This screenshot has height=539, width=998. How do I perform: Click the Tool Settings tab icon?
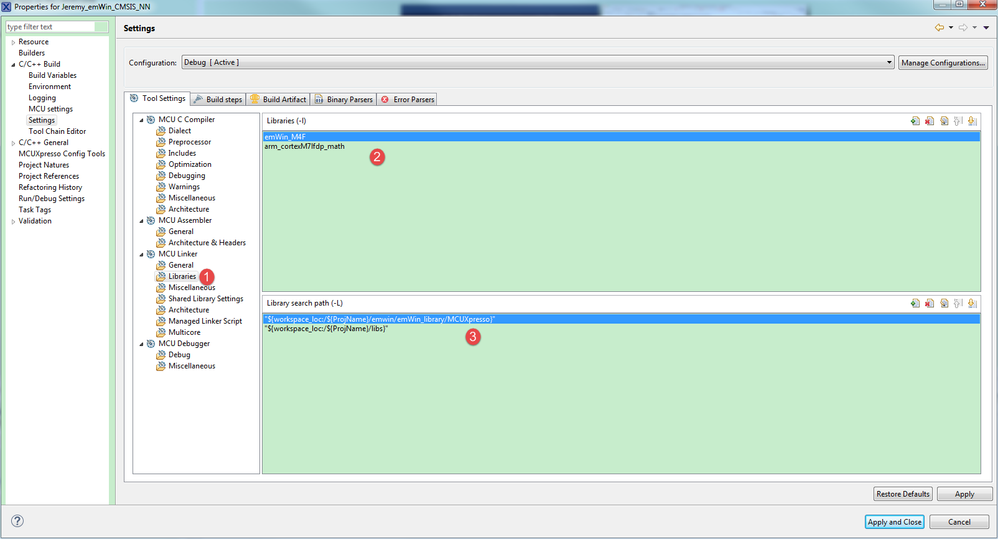pos(134,99)
